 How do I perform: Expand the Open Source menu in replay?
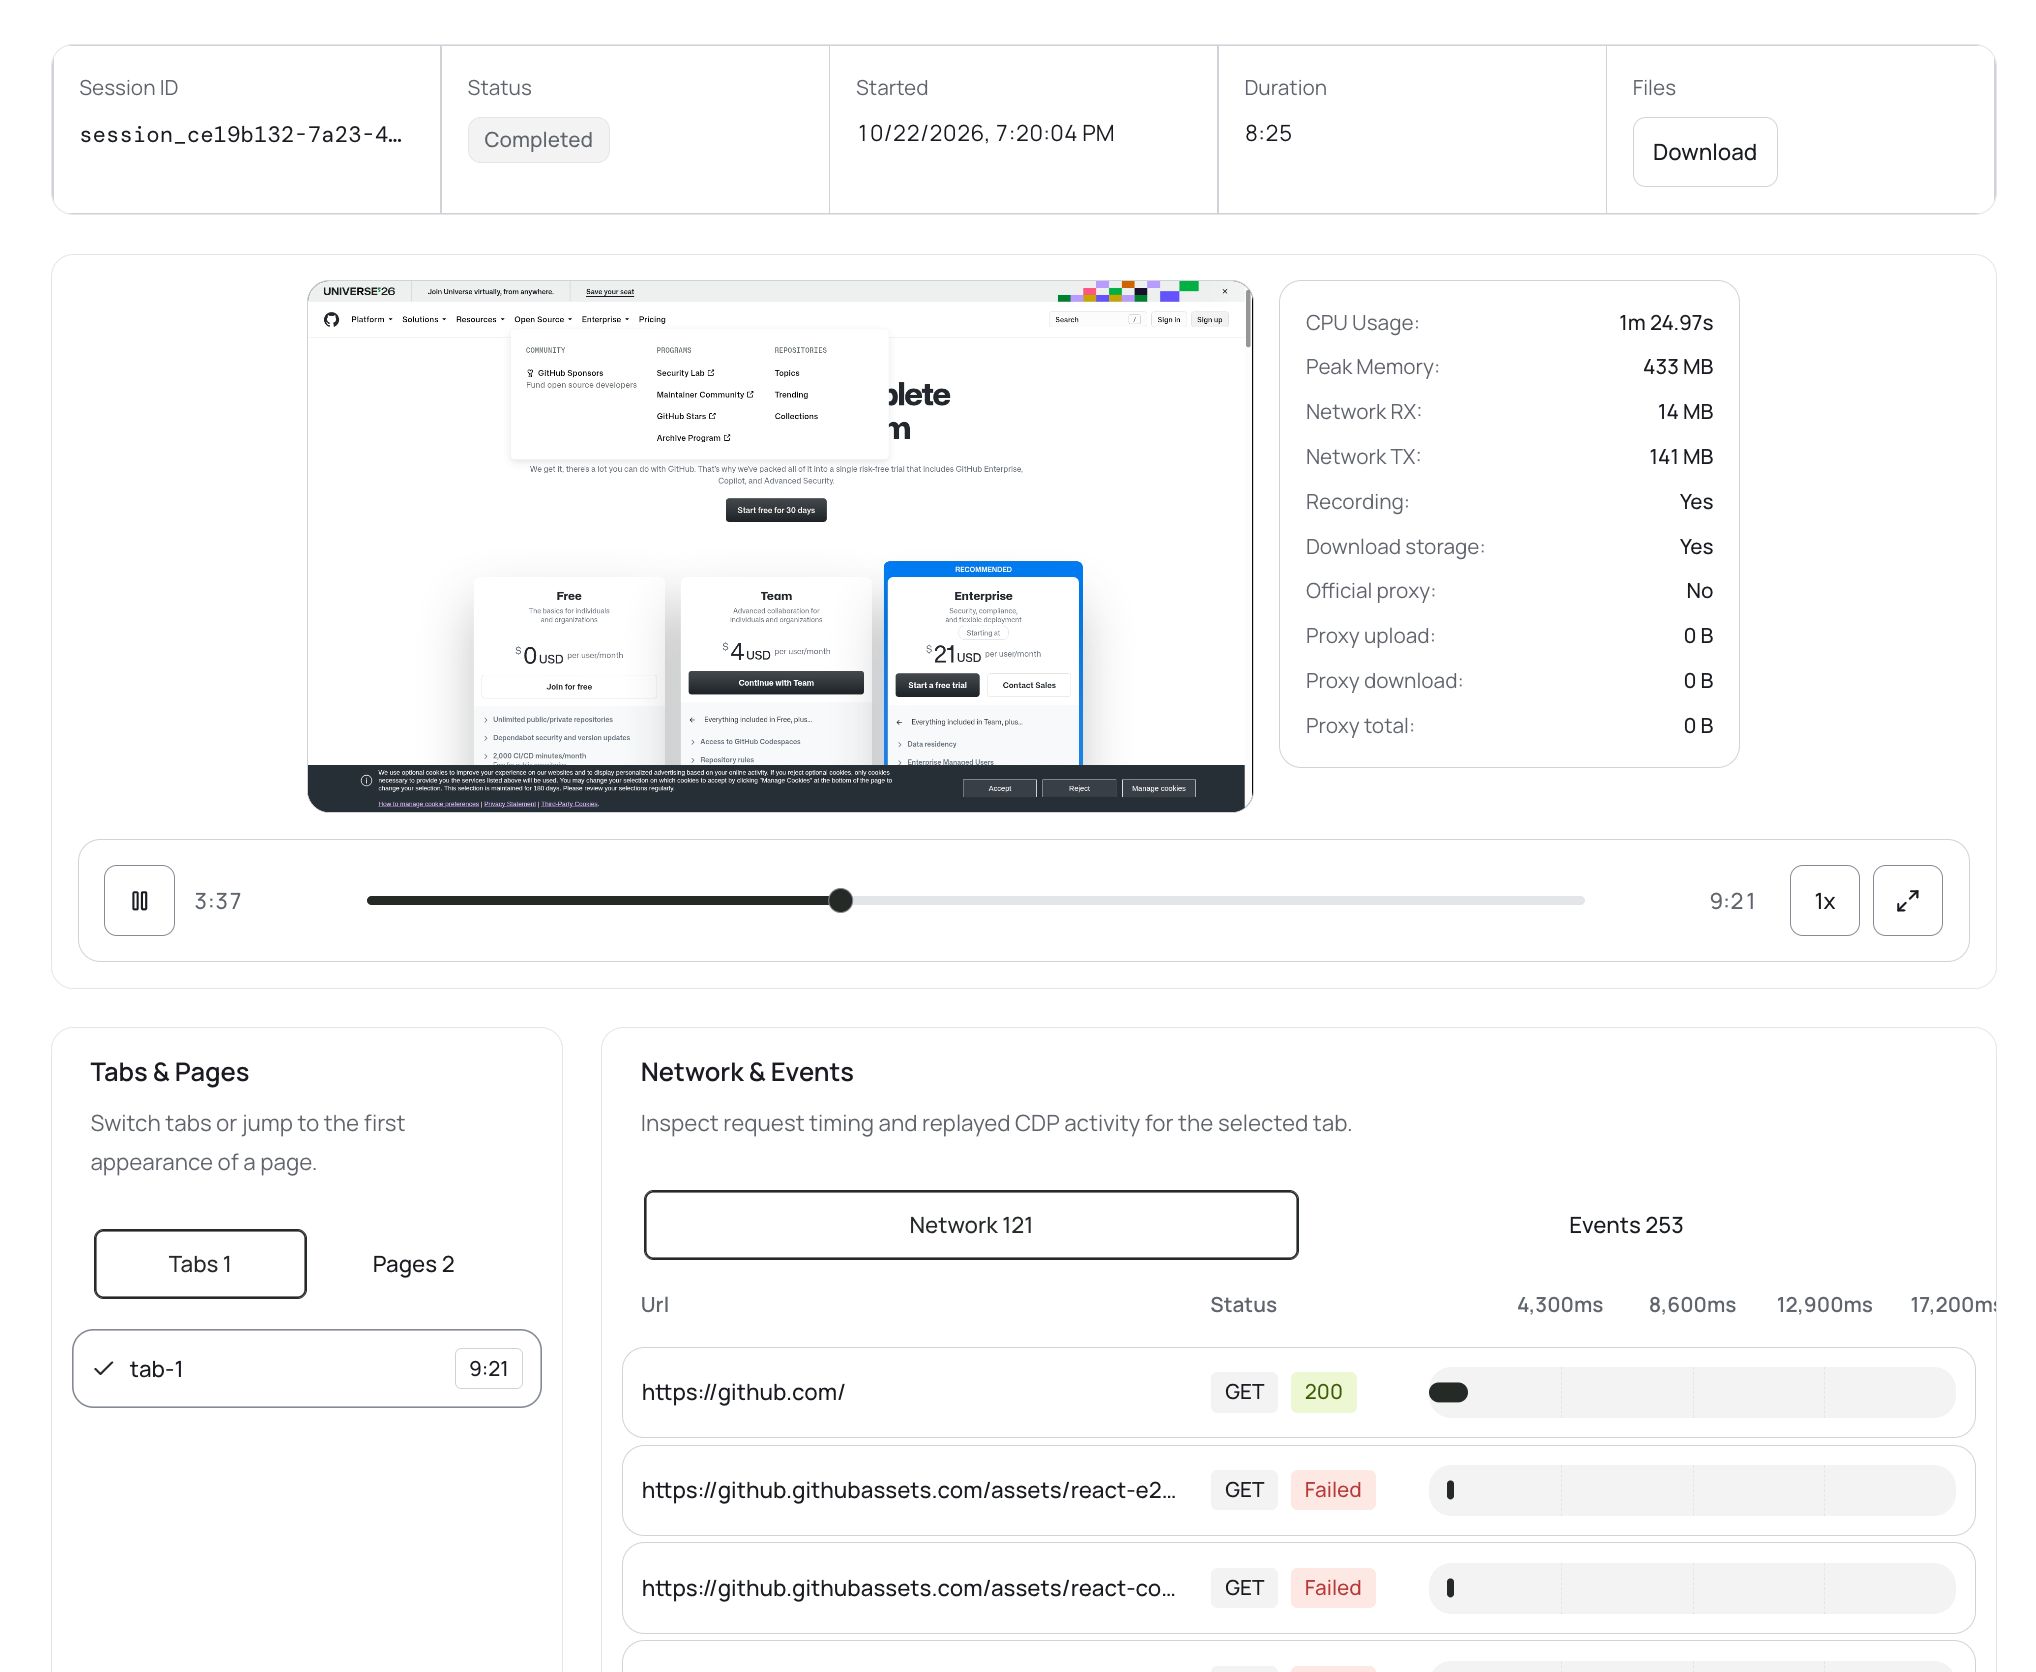click(543, 320)
